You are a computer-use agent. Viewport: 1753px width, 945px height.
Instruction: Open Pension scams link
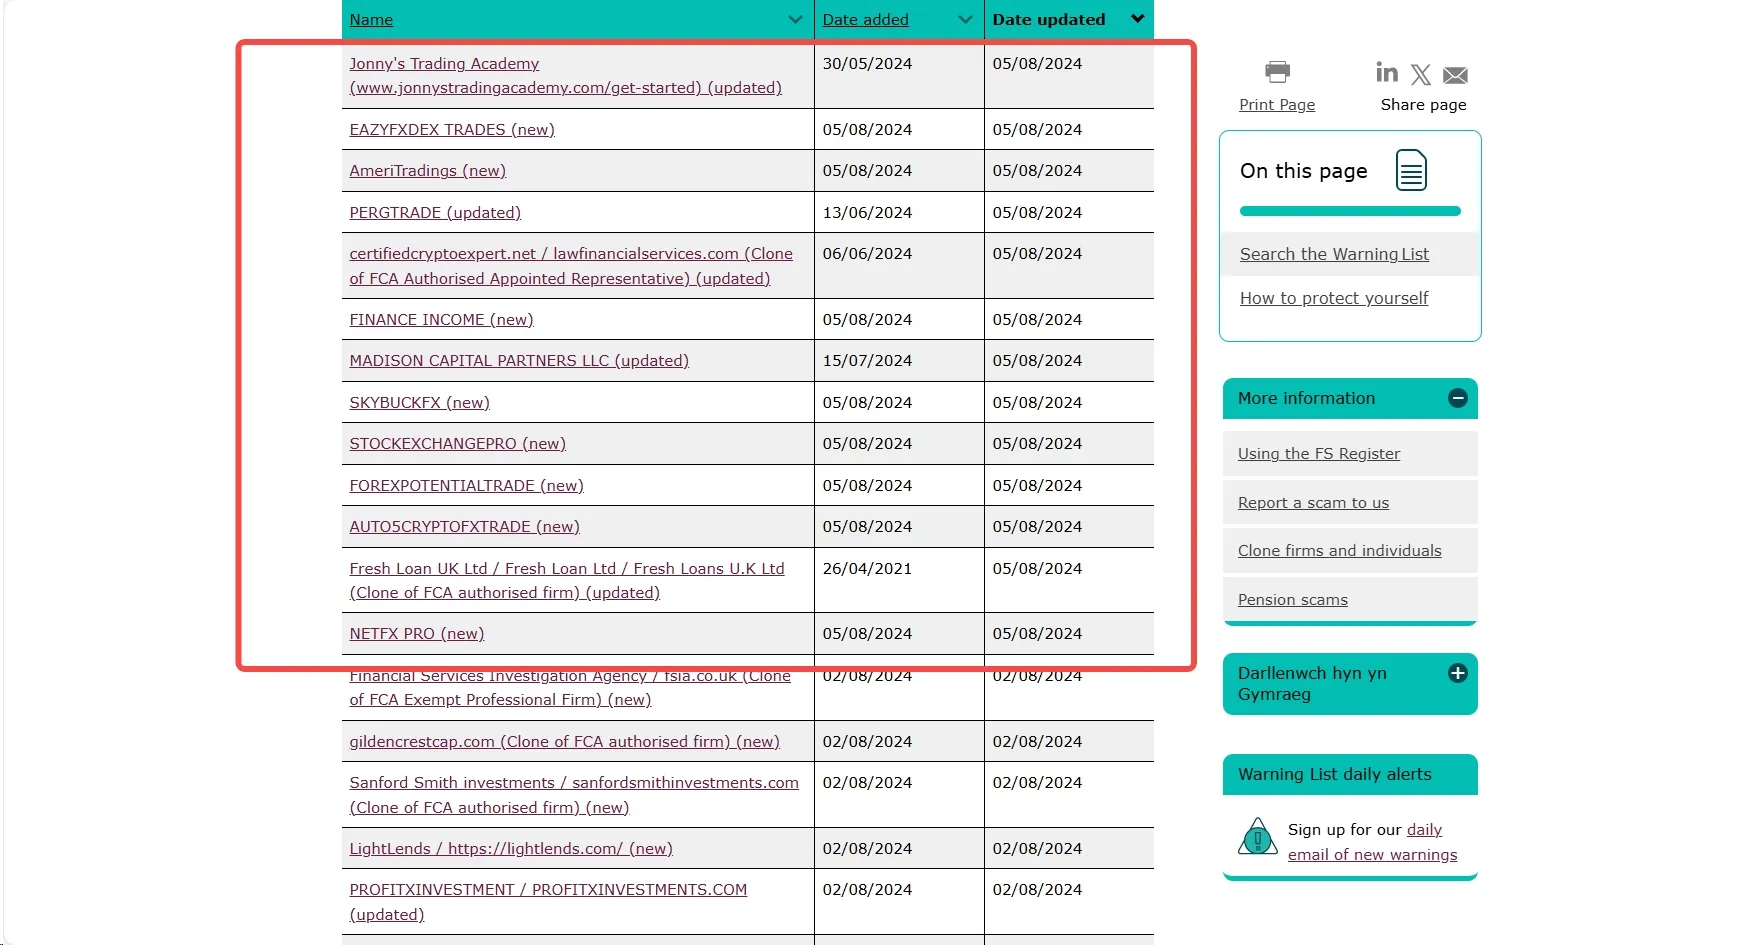[x=1292, y=600]
